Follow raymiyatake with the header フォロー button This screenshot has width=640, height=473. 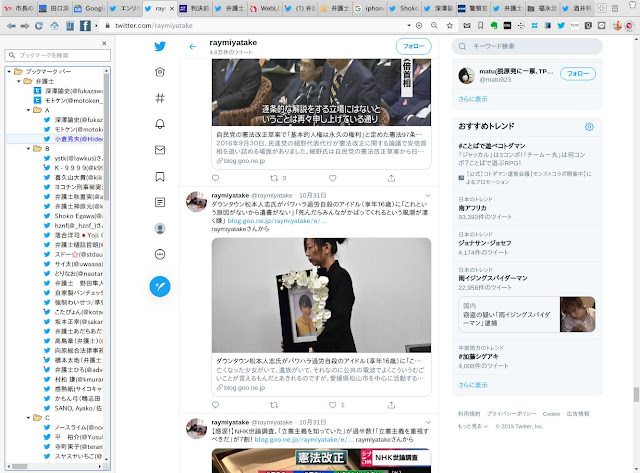pos(413,46)
